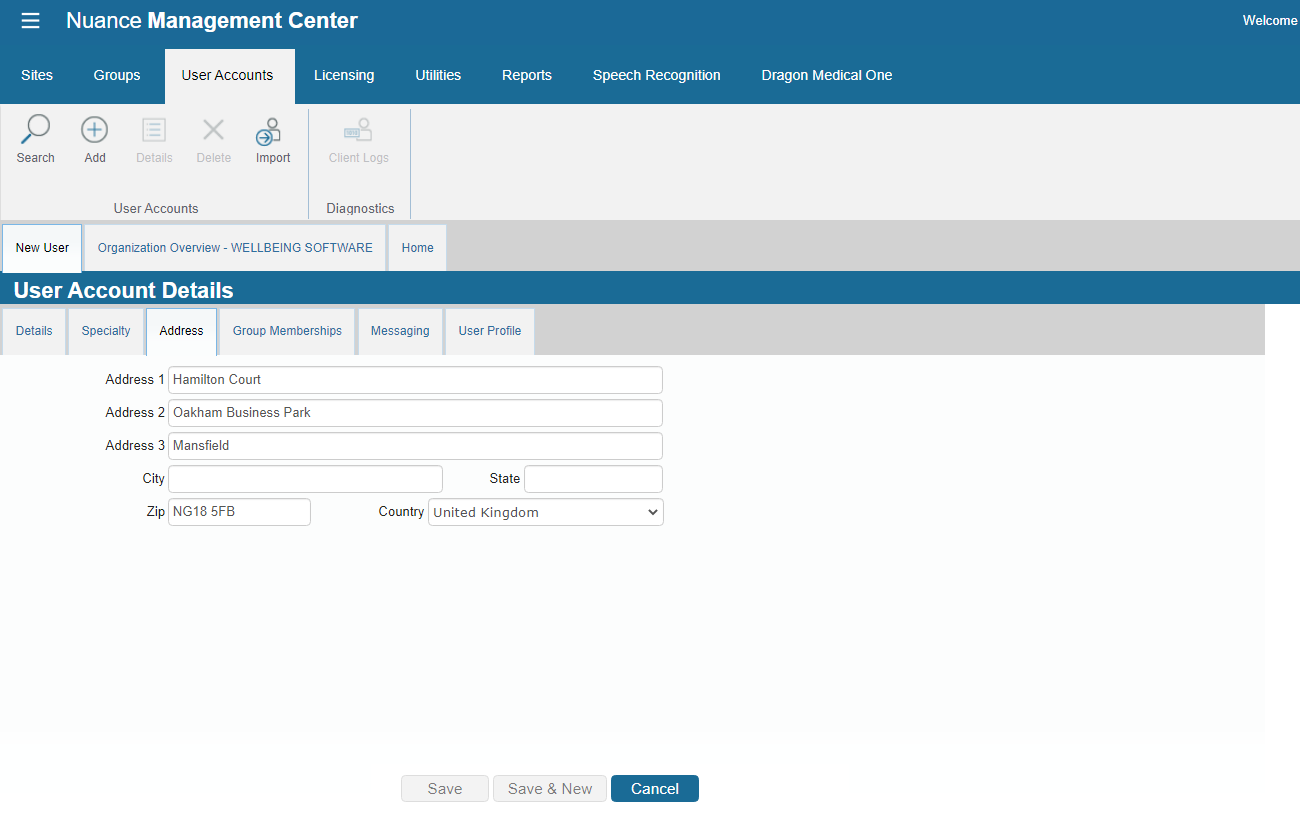Open the Sites menu
Screen dimensions: 1300x840
coord(37,75)
